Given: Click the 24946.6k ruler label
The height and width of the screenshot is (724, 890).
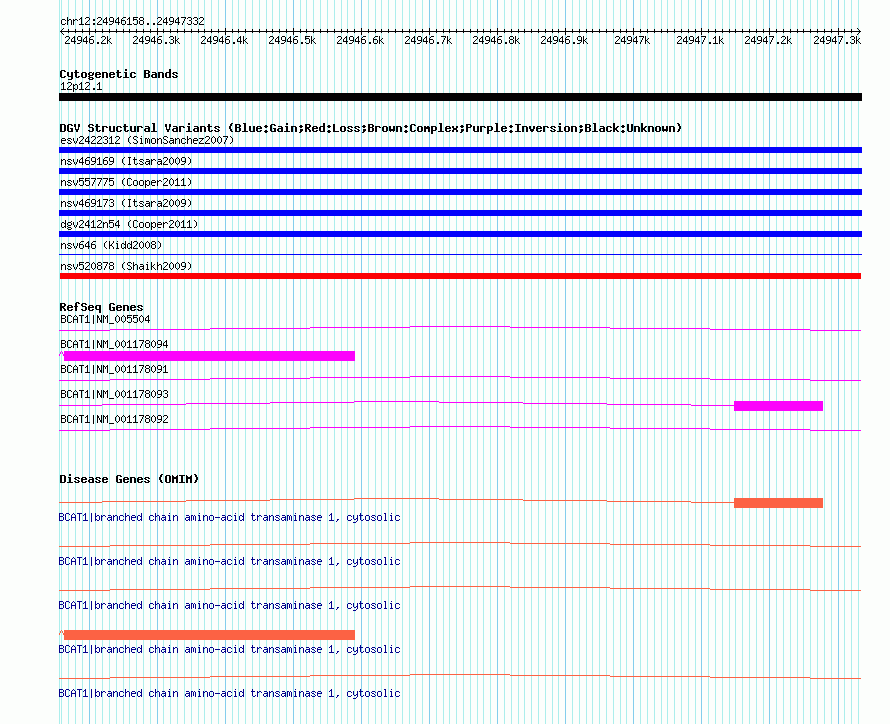Looking at the screenshot, I should (360, 40).
